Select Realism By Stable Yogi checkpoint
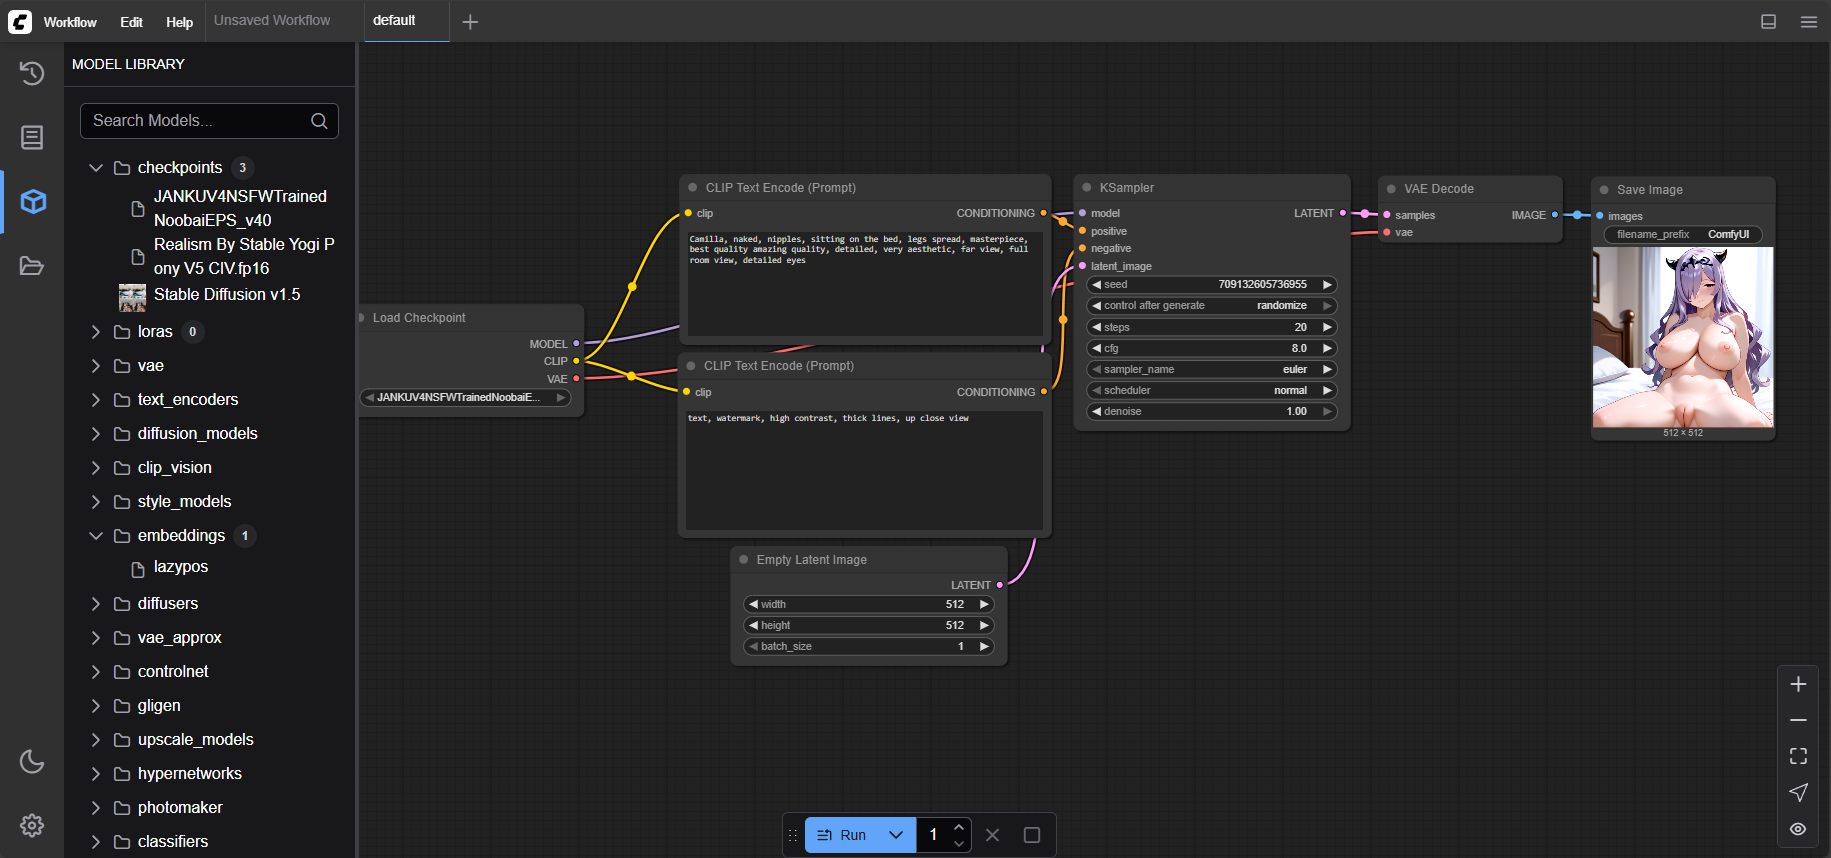The image size is (1831, 858). pyautogui.click(x=244, y=256)
